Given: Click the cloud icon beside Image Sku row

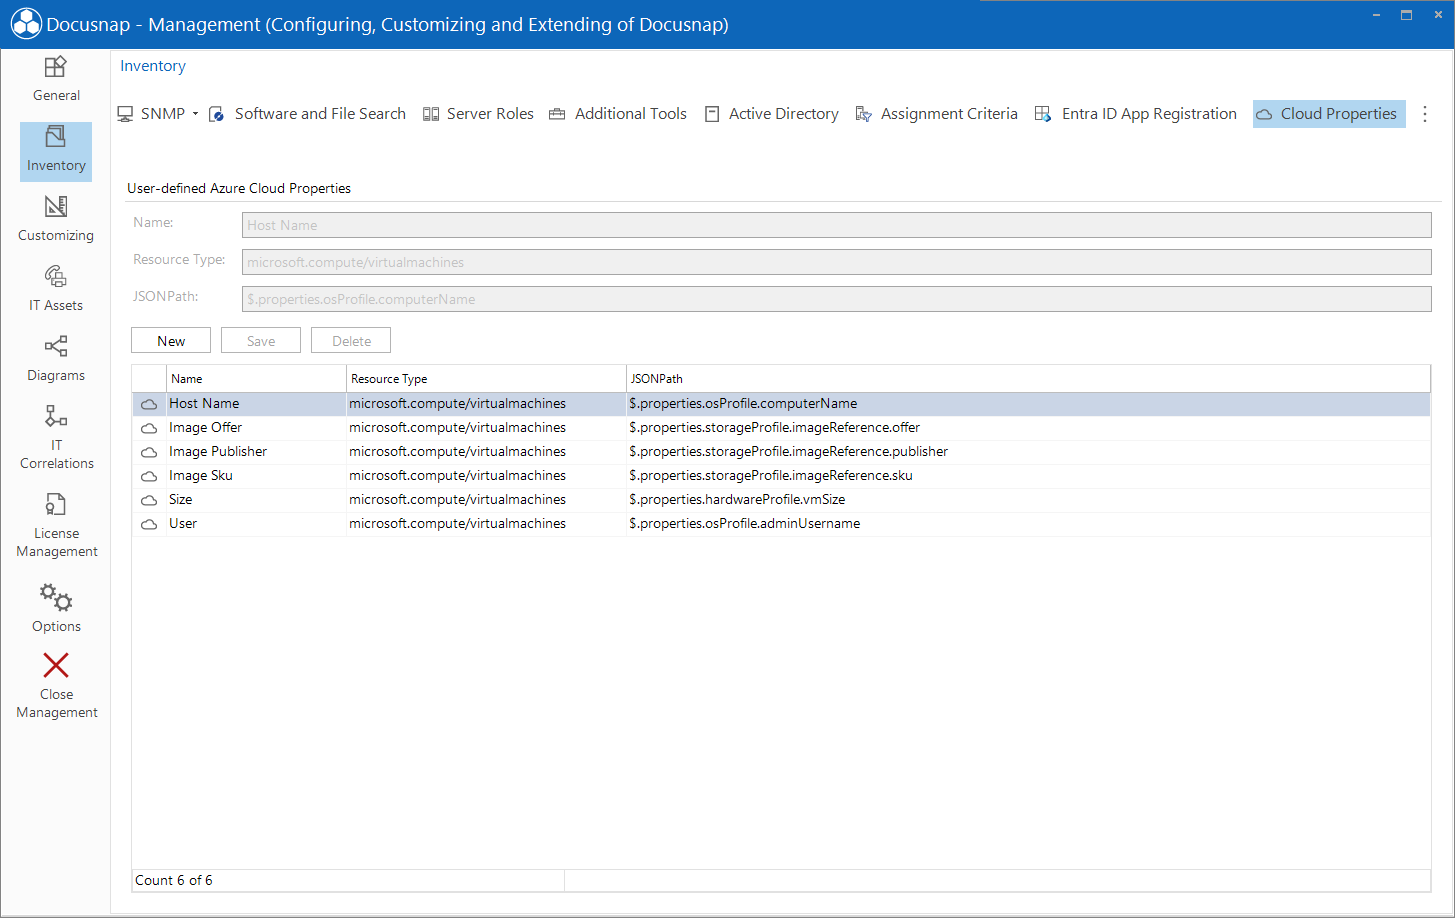Looking at the screenshot, I should point(149,476).
